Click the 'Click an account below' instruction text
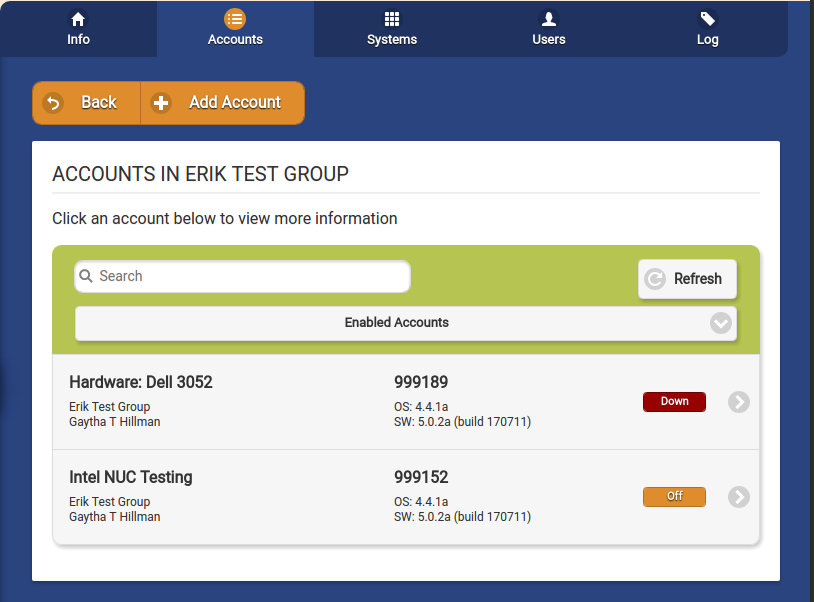The width and height of the screenshot is (814, 602). click(x=225, y=219)
